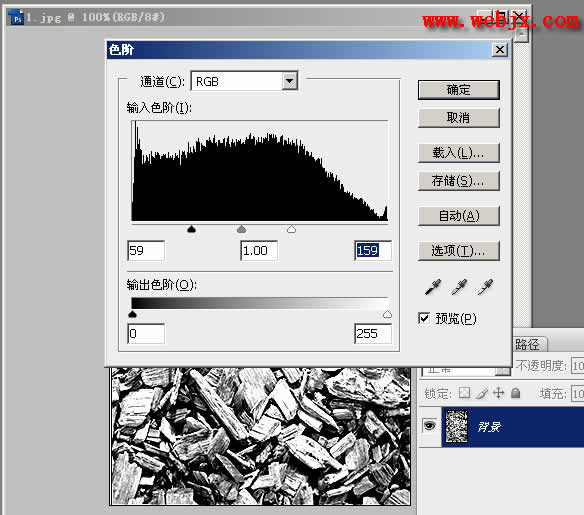
Task: Apply 自动(A) auto levels
Action: [458, 216]
